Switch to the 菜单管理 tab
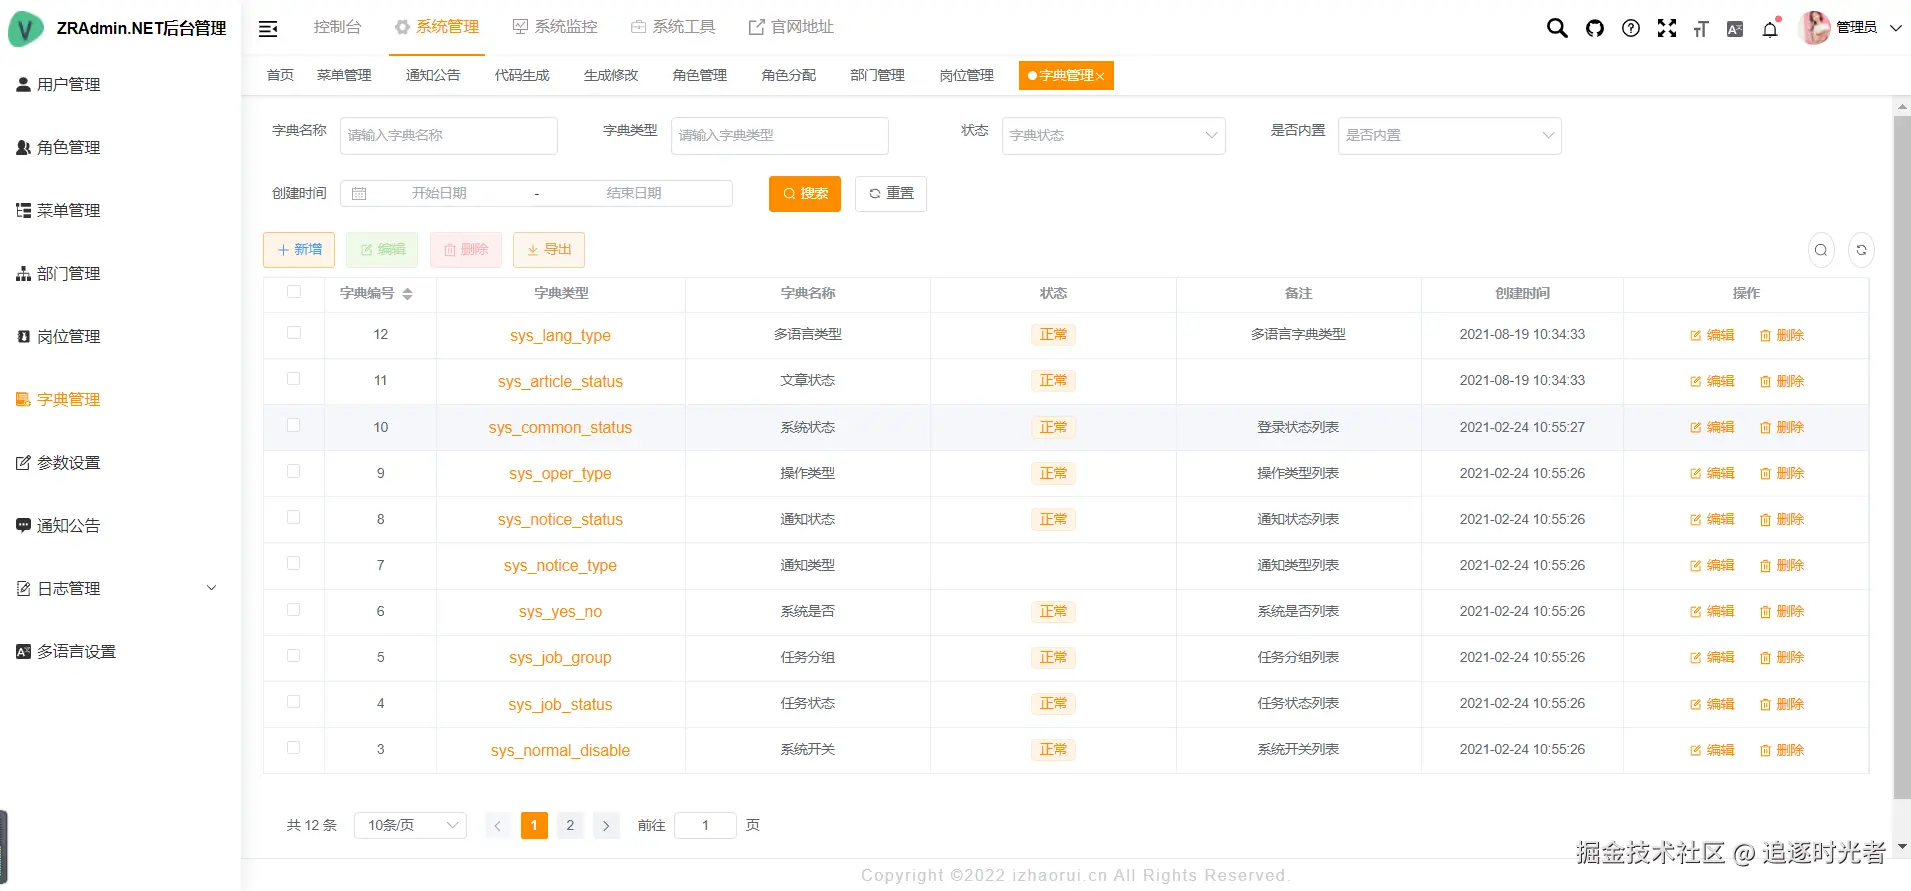 click(x=344, y=75)
